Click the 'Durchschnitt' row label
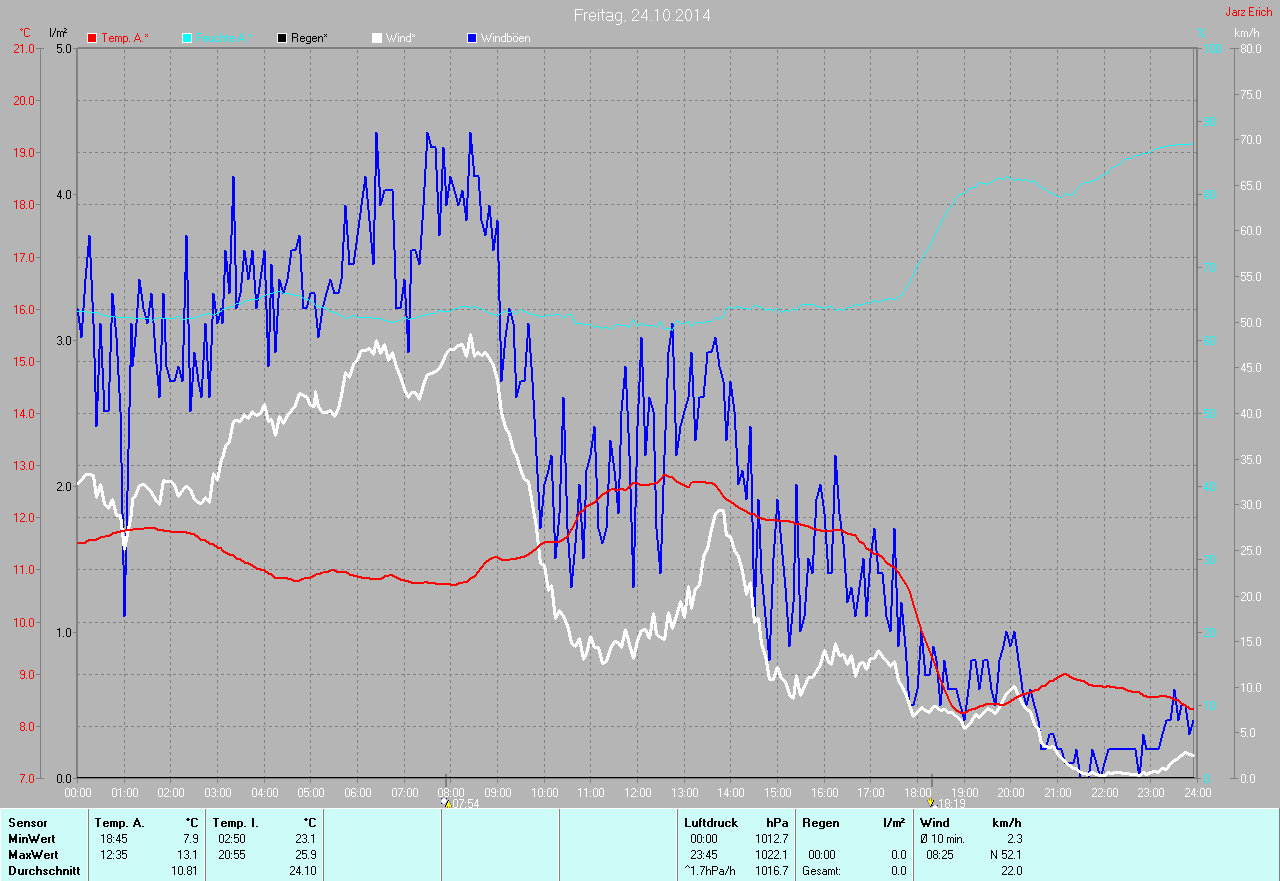 (43, 871)
